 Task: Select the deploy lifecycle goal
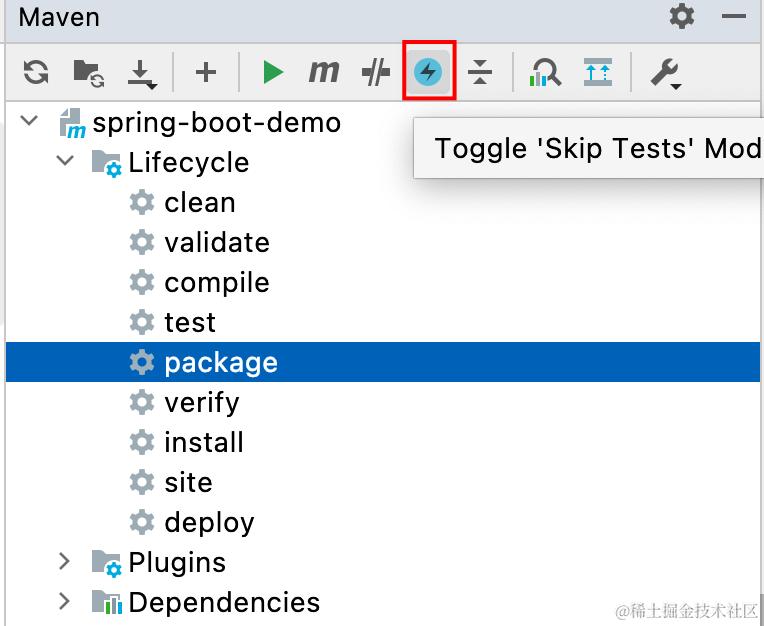click(209, 522)
